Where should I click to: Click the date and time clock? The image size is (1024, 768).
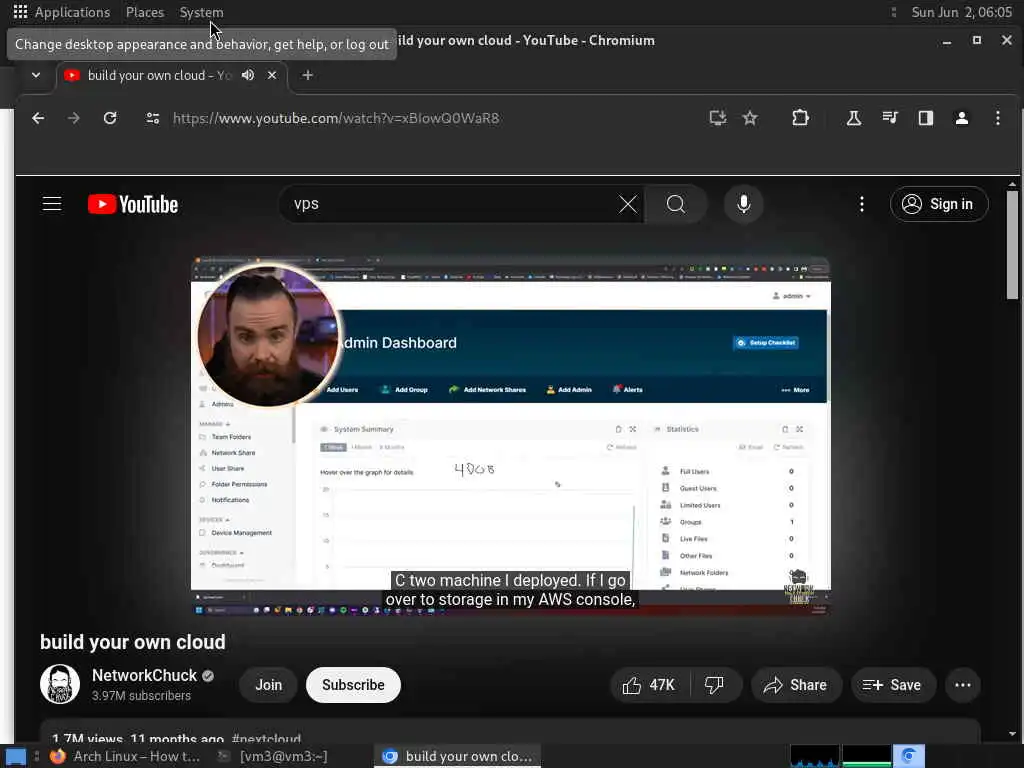(961, 12)
